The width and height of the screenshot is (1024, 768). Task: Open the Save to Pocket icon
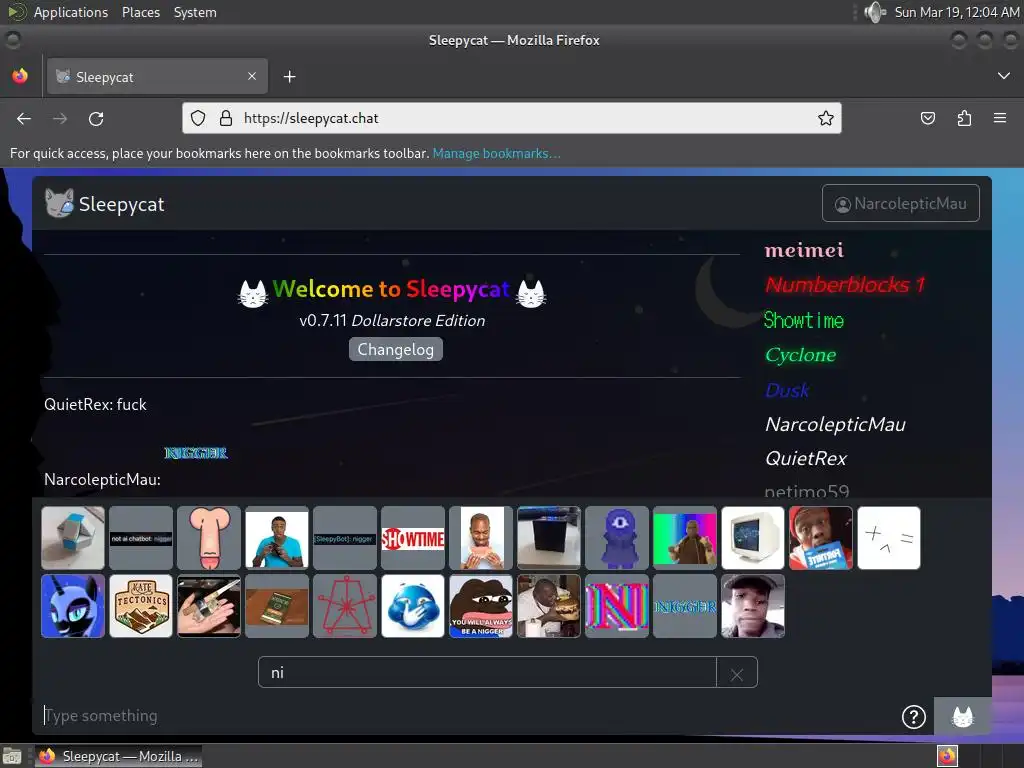coord(927,118)
